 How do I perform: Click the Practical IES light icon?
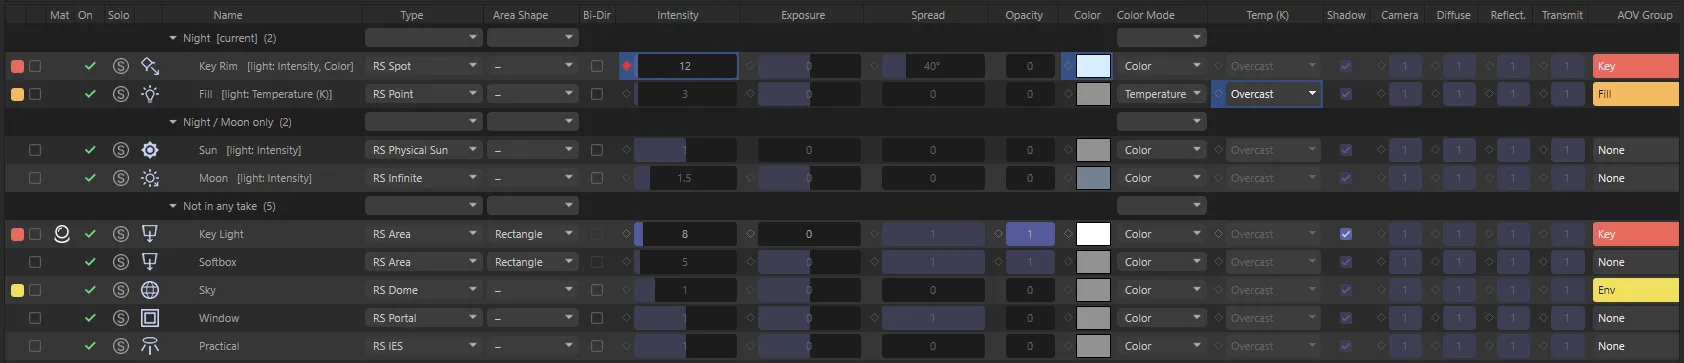[x=150, y=346]
